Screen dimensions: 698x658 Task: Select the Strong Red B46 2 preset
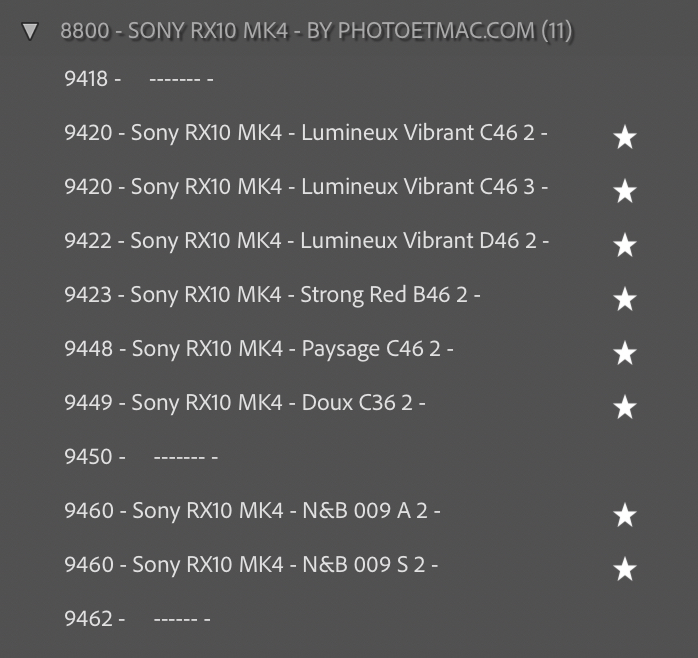tap(272, 294)
